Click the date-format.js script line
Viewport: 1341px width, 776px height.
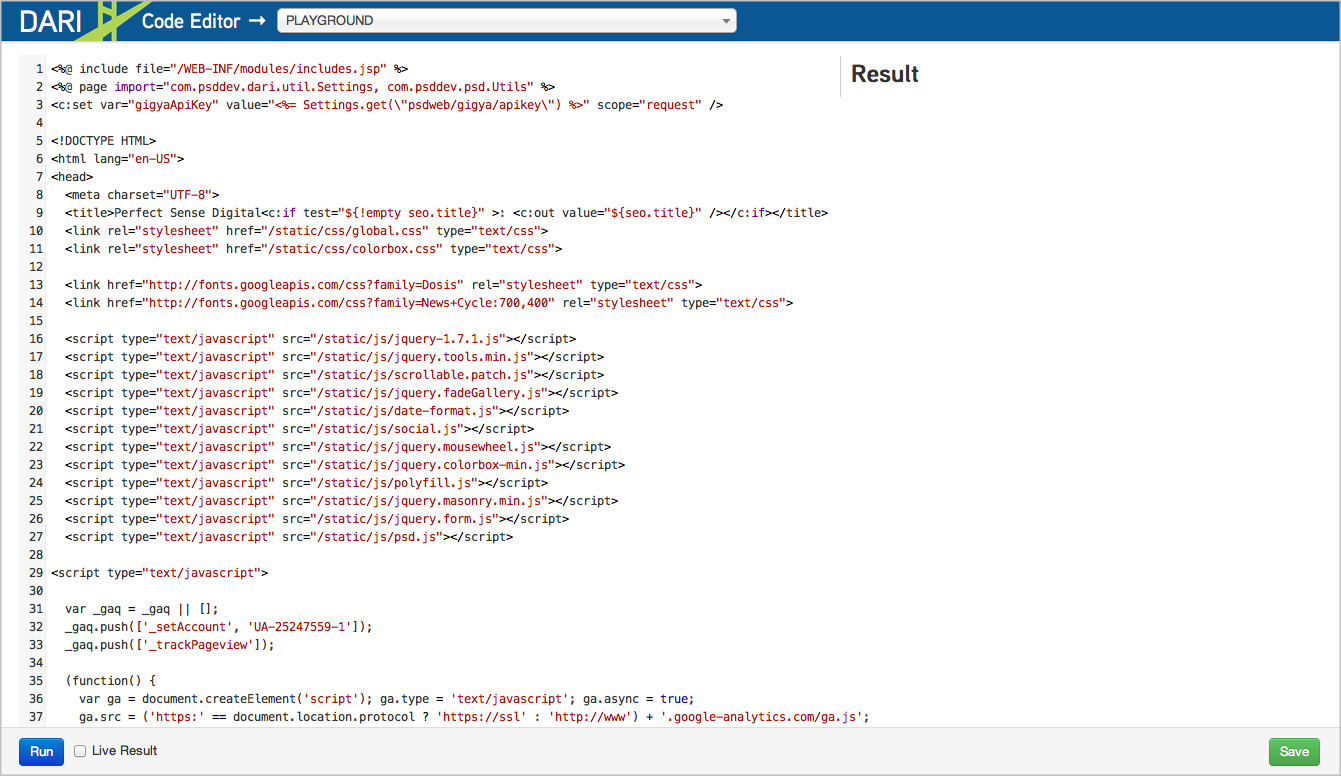317,411
